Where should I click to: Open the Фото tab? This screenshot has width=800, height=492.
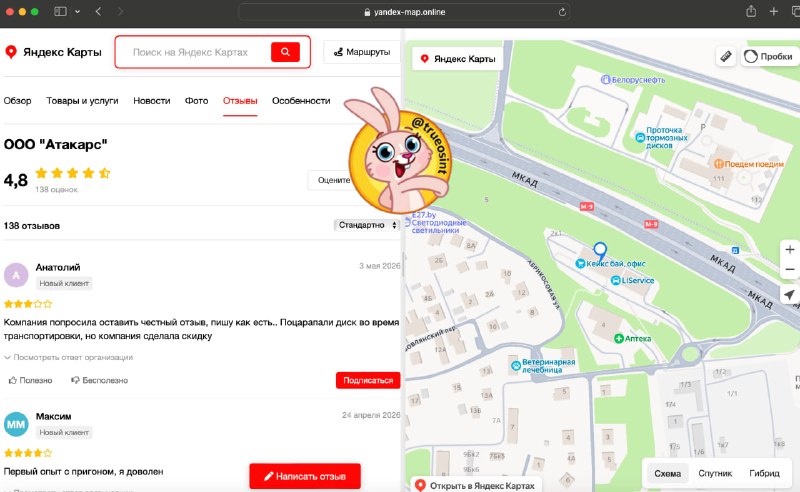click(196, 101)
